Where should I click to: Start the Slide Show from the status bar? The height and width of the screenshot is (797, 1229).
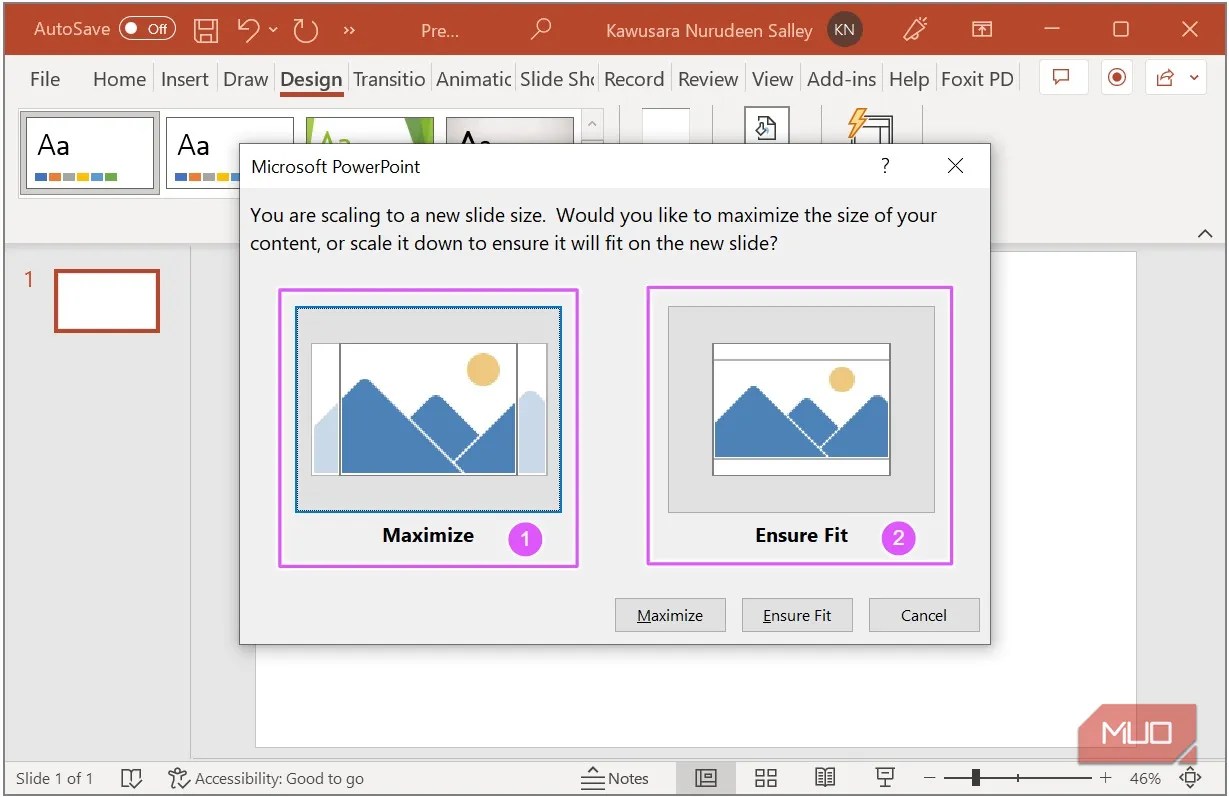(x=884, y=778)
